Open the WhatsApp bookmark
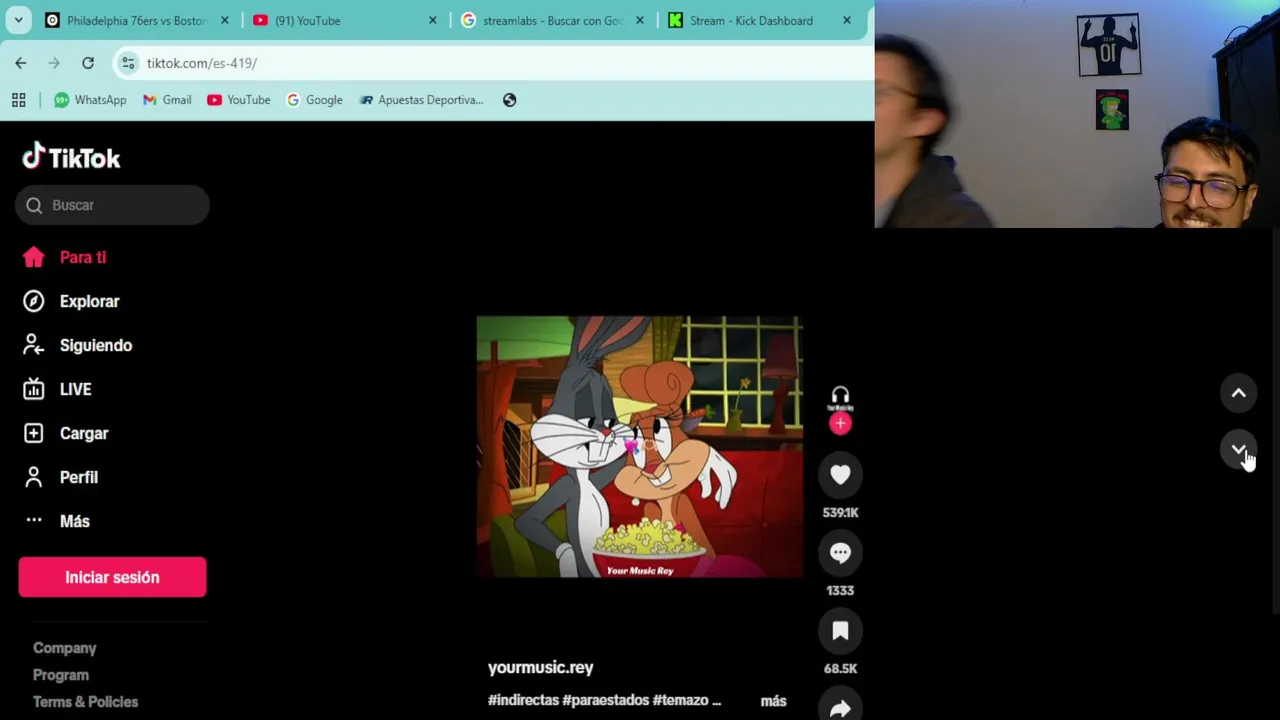This screenshot has height=720, width=1280. tap(90, 100)
